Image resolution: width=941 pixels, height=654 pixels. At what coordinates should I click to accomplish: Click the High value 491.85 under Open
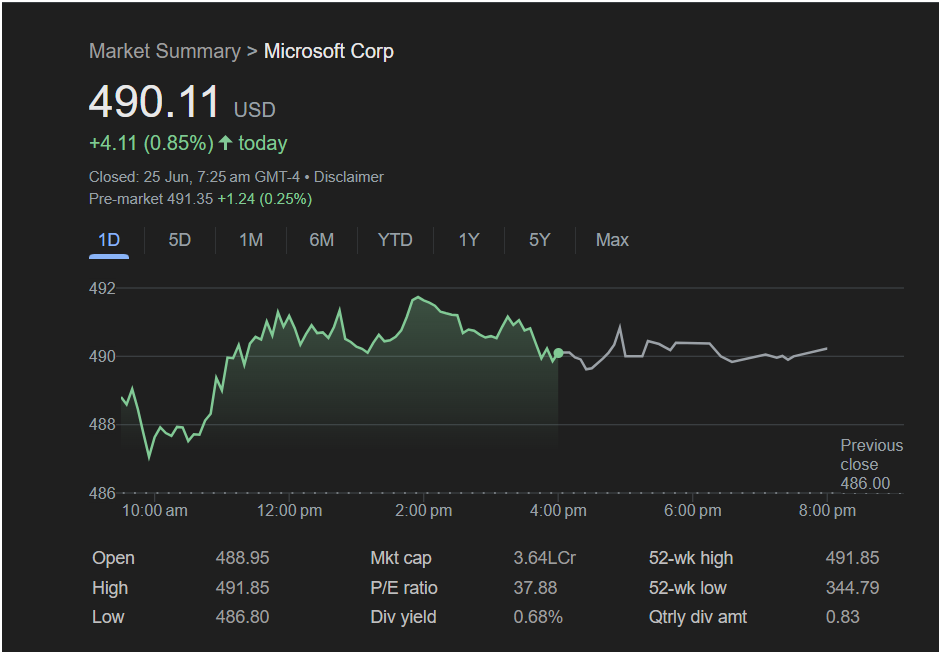point(242,588)
